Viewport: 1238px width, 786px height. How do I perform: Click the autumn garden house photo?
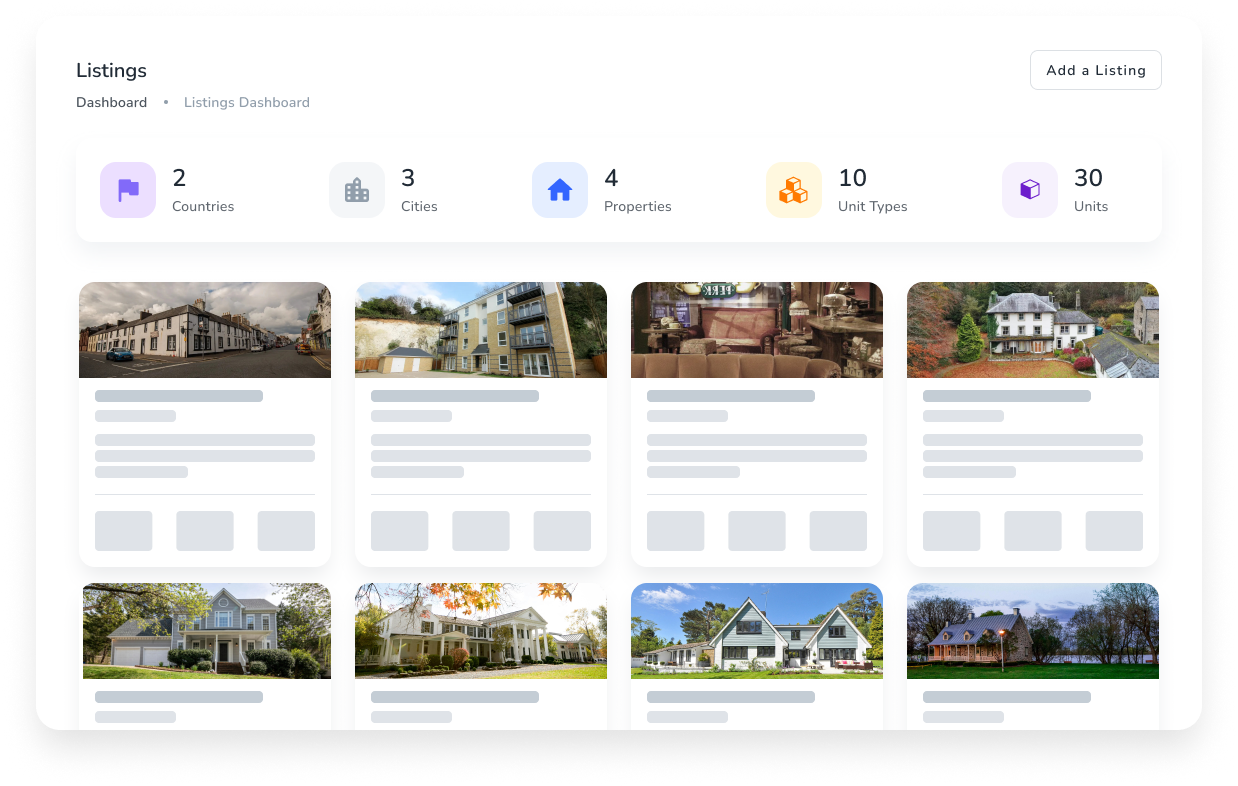(1032, 329)
